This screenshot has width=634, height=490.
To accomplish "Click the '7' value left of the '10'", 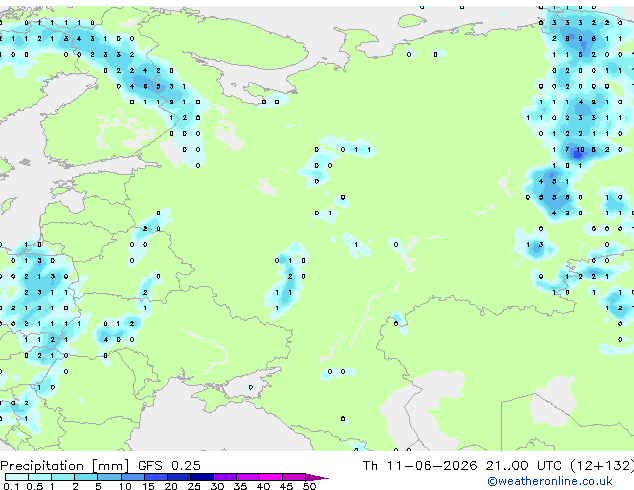I will click(x=567, y=150).
